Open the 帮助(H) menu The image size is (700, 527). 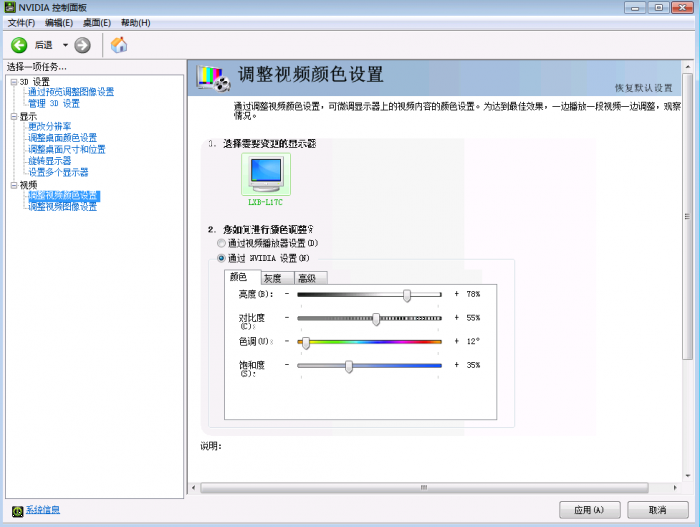[x=136, y=23]
